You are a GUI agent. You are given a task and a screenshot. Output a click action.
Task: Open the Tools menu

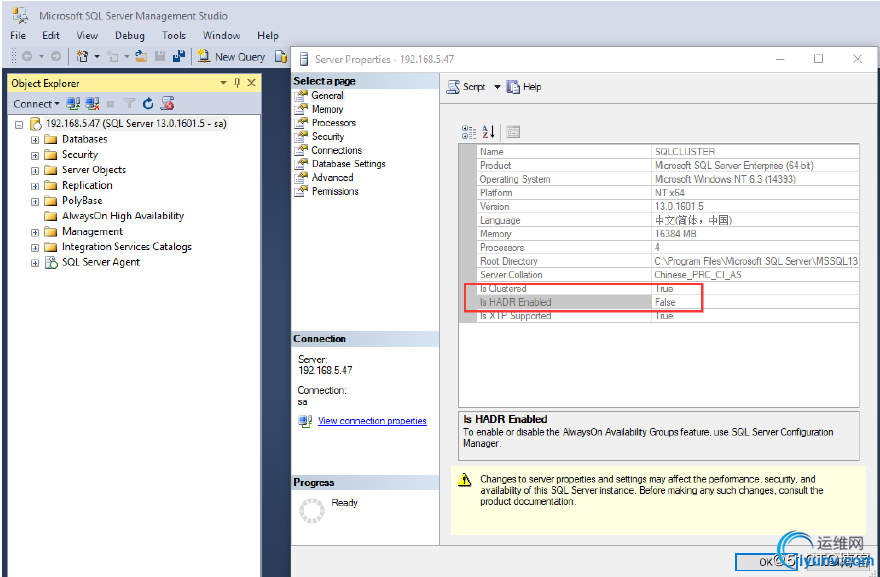[173, 35]
